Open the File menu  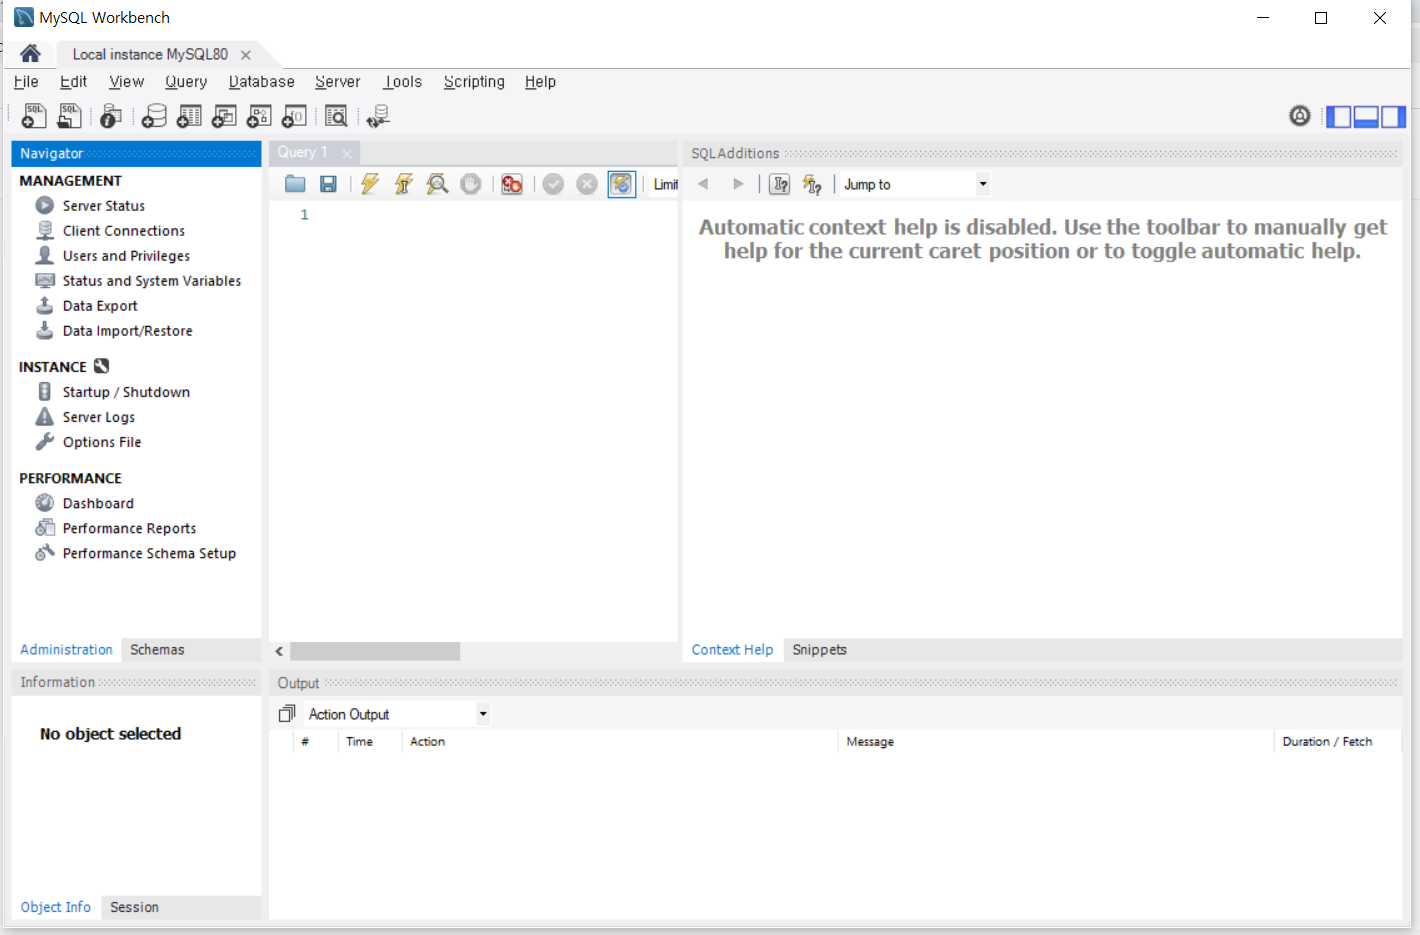pyautogui.click(x=26, y=82)
